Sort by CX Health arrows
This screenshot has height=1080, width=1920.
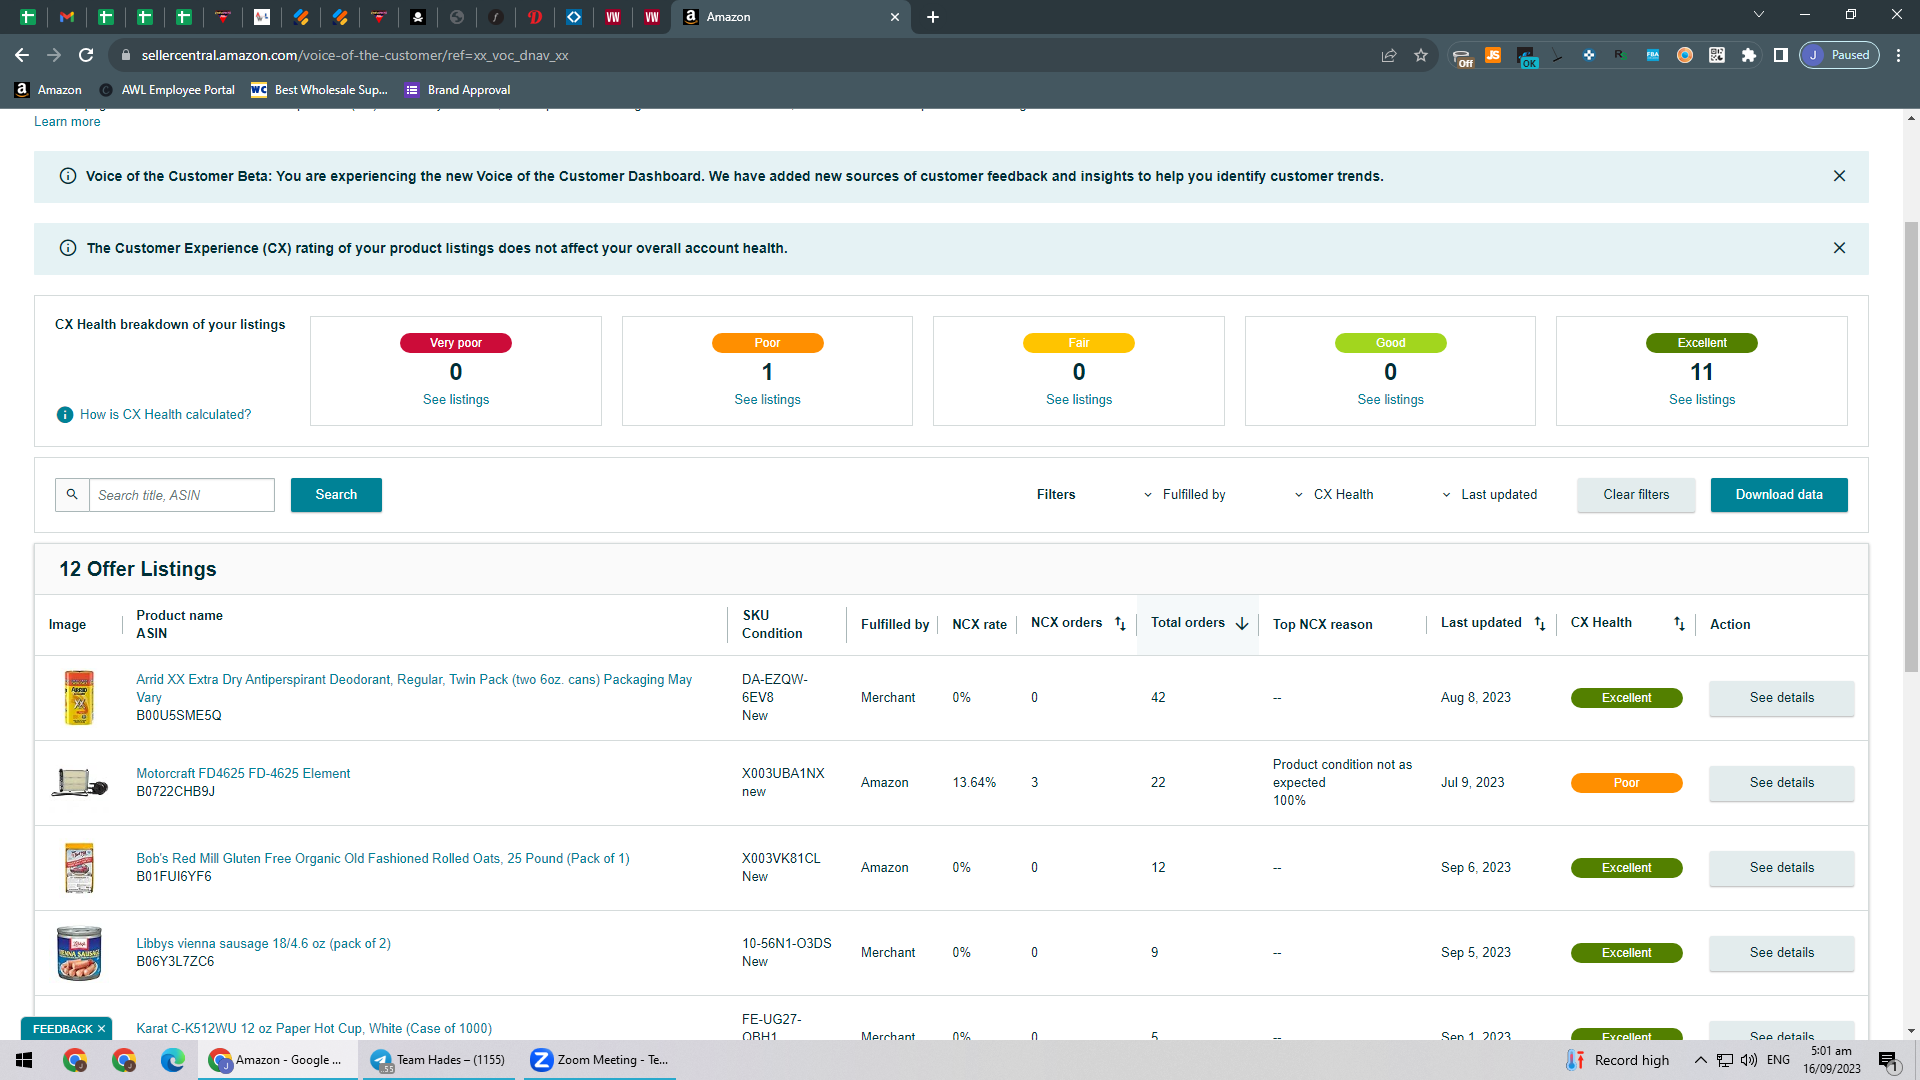click(x=1679, y=624)
